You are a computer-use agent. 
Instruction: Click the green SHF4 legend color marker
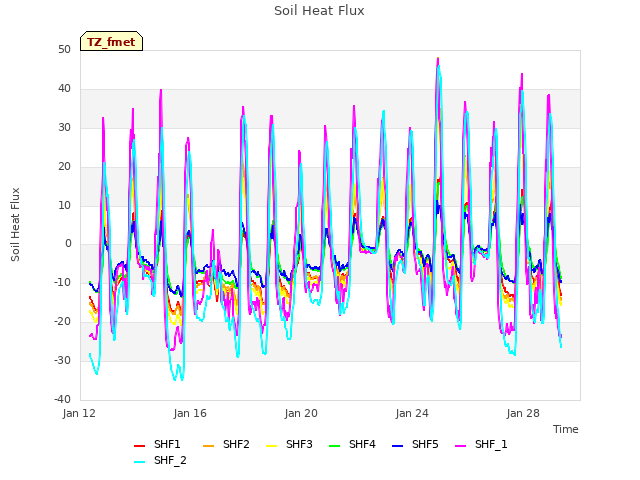pos(335,446)
